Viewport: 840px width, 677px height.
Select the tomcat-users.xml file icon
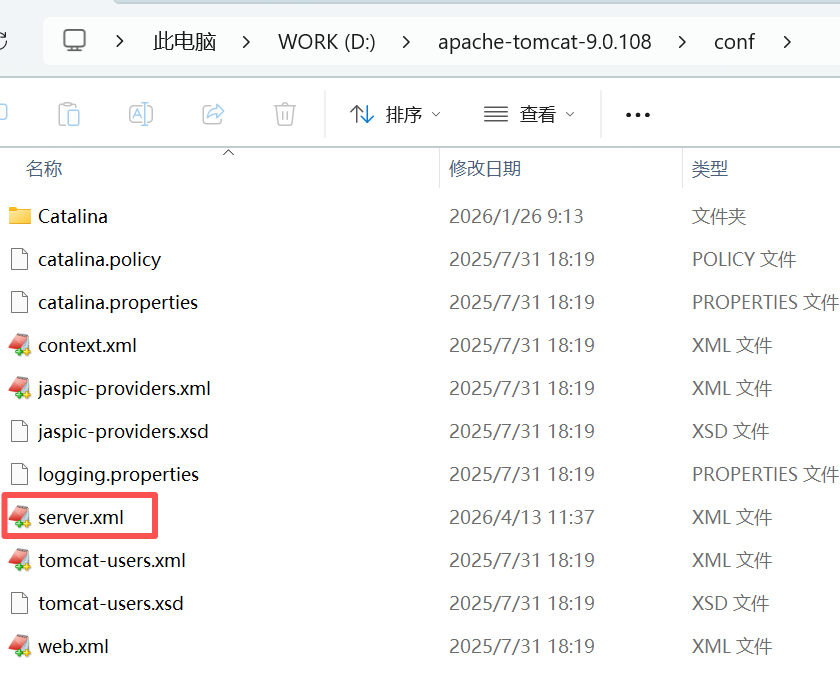point(20,560)
